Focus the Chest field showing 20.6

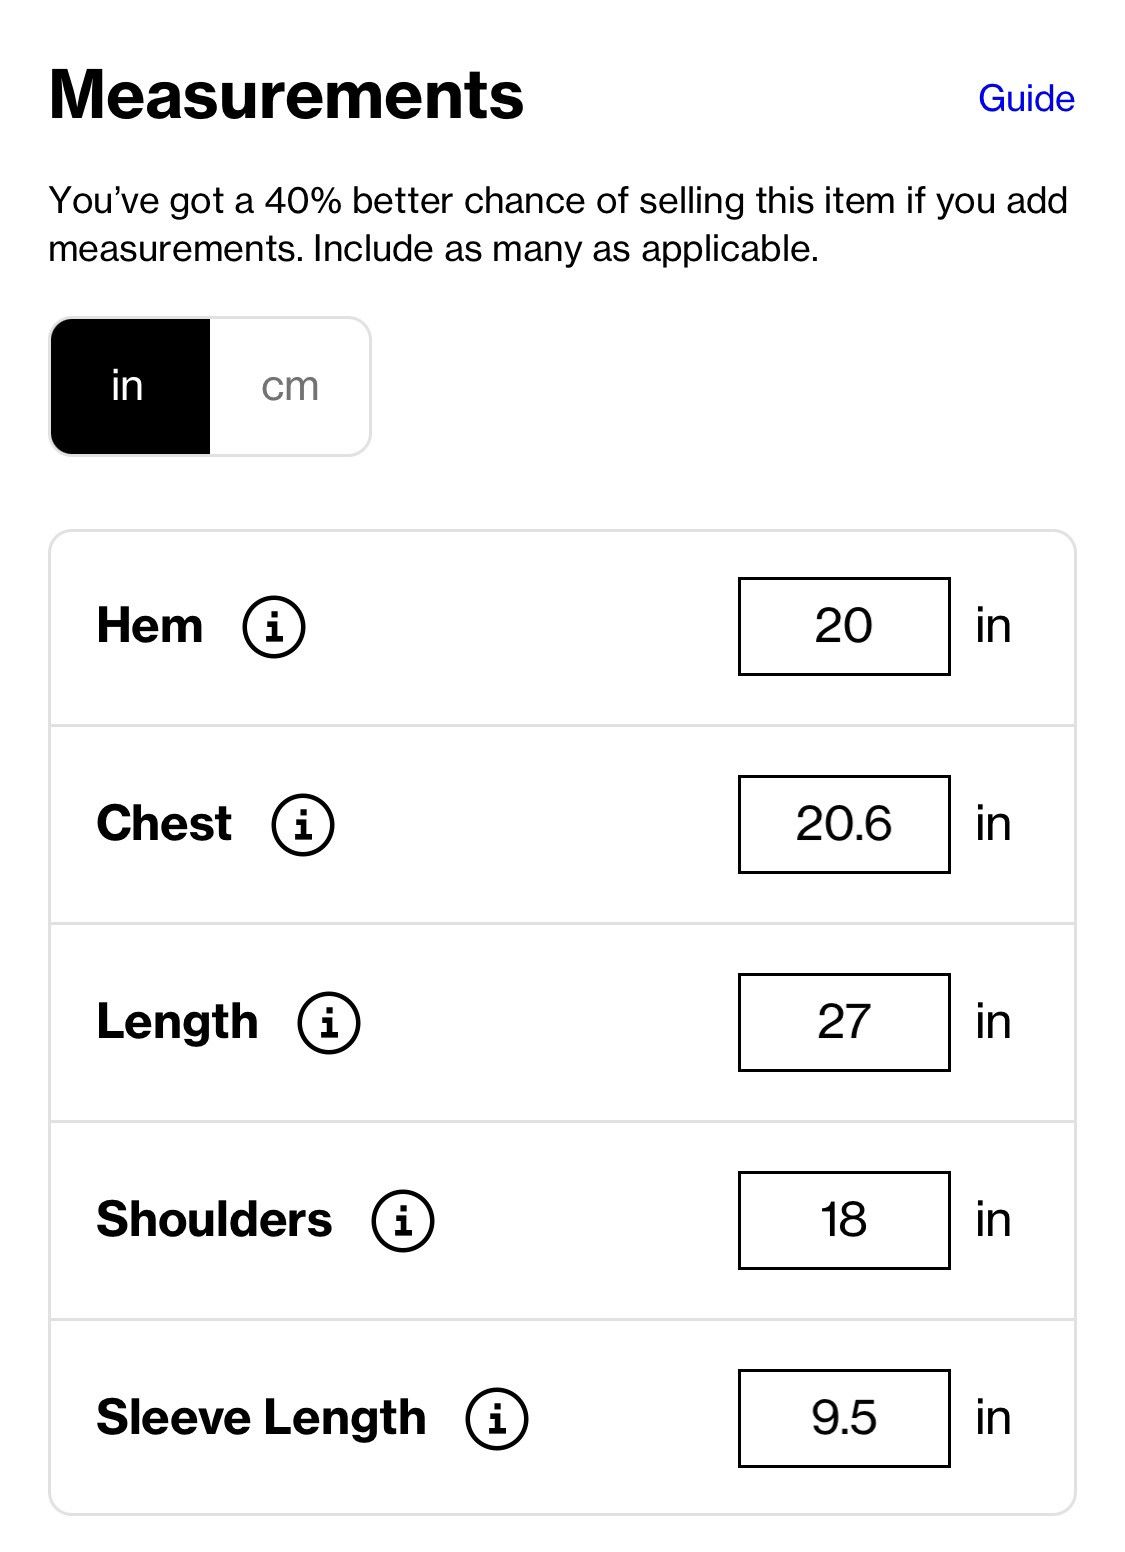[844, 824]
